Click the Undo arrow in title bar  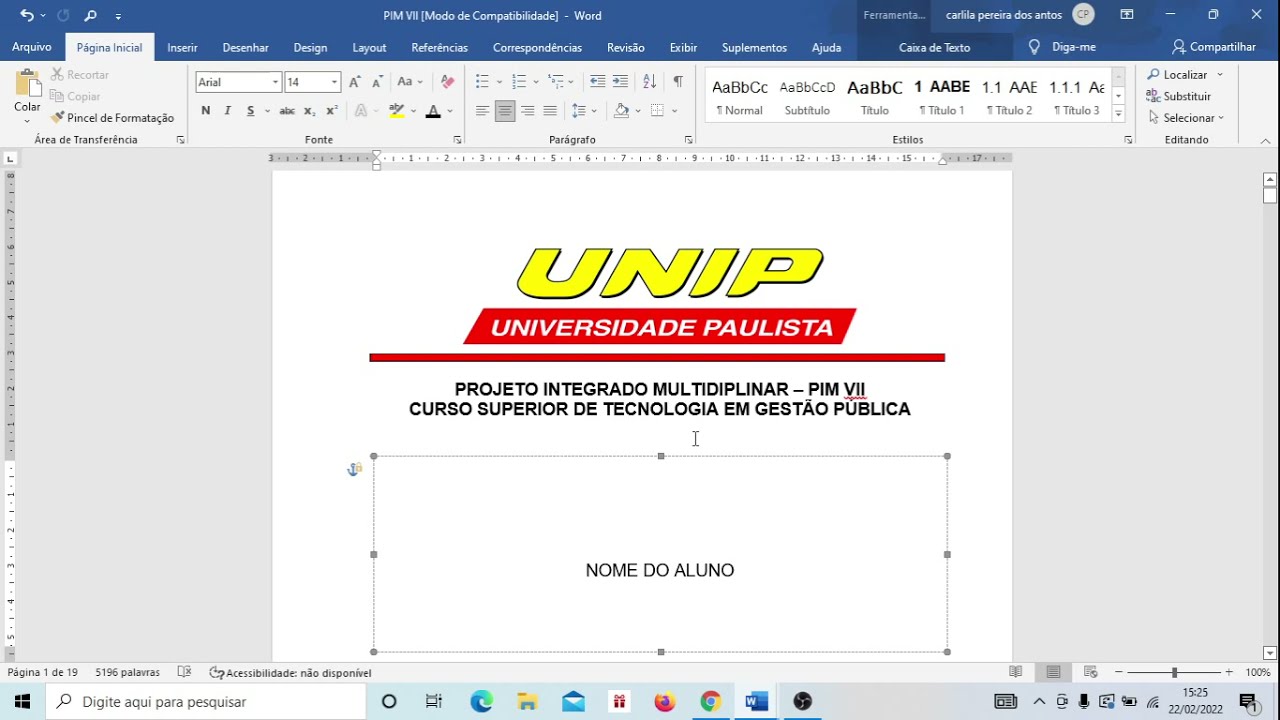(x=25, y=15)
